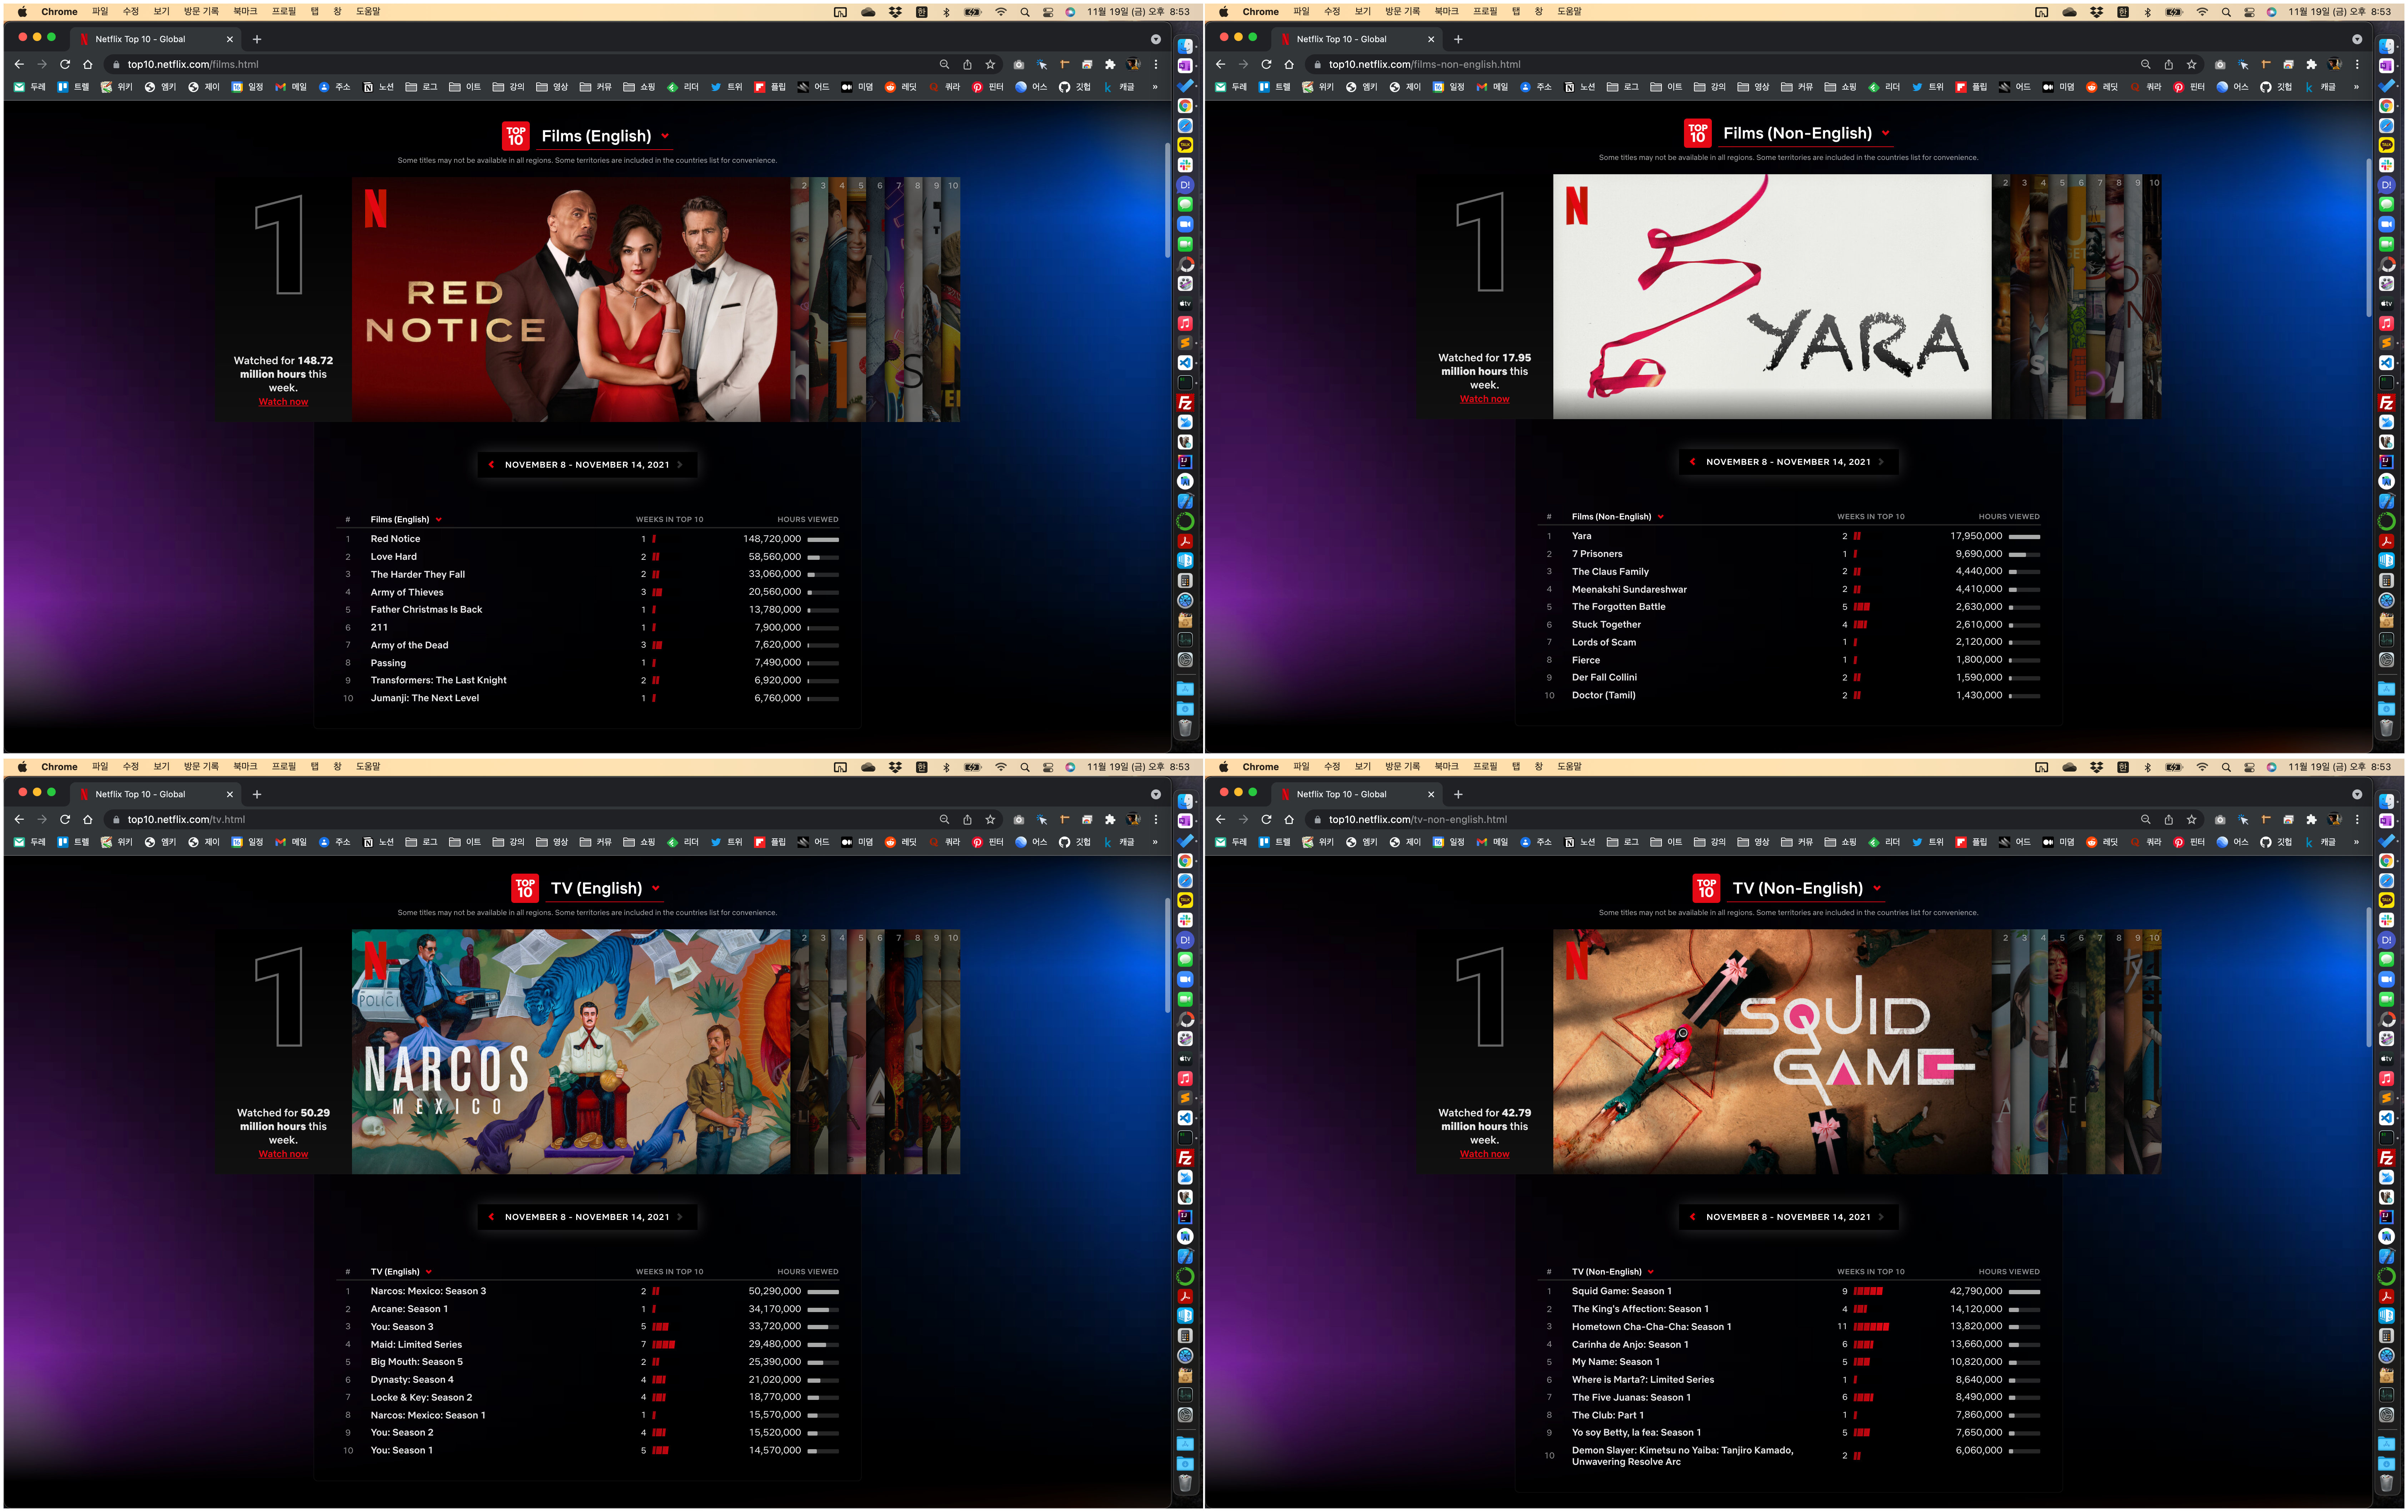Open Zoom in top-left screenshot's Dock

(x=1185, y=224)
